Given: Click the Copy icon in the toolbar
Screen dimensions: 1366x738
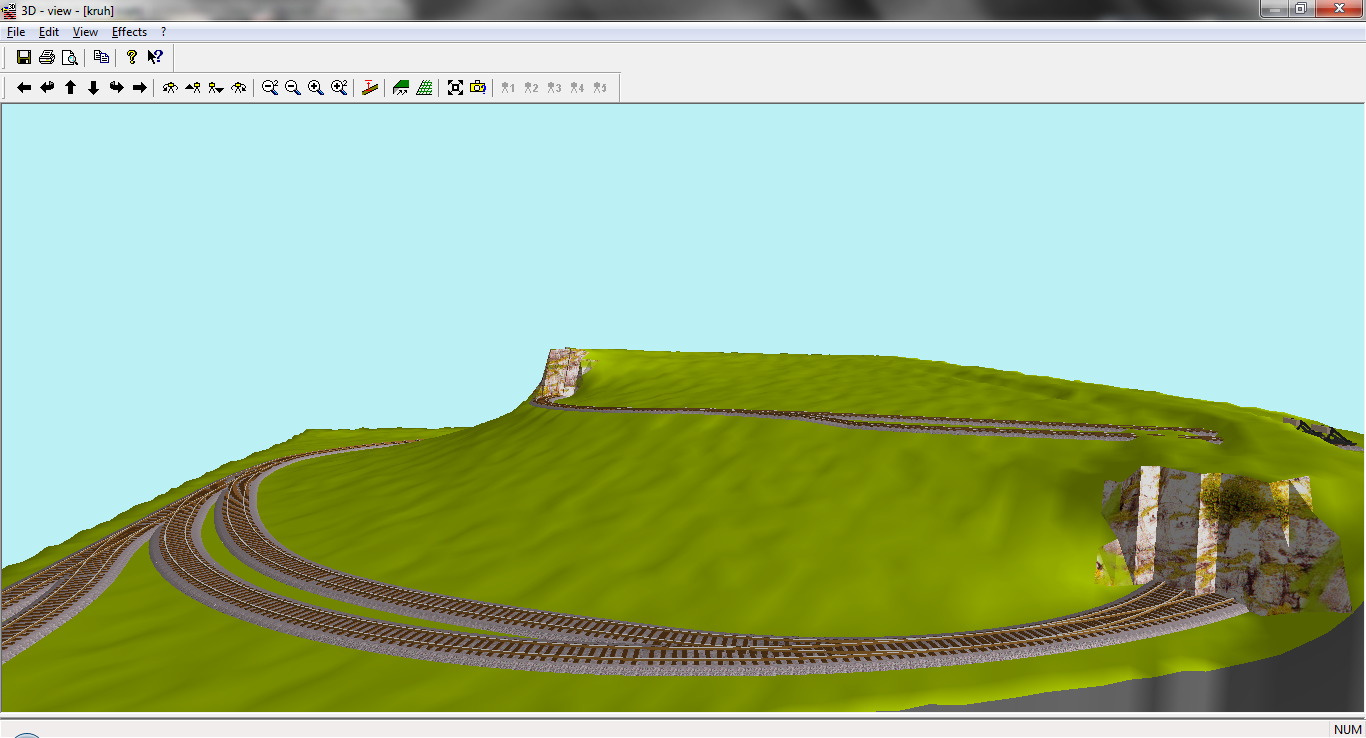Looking at the screenshot, I should (x=101, y=57).
